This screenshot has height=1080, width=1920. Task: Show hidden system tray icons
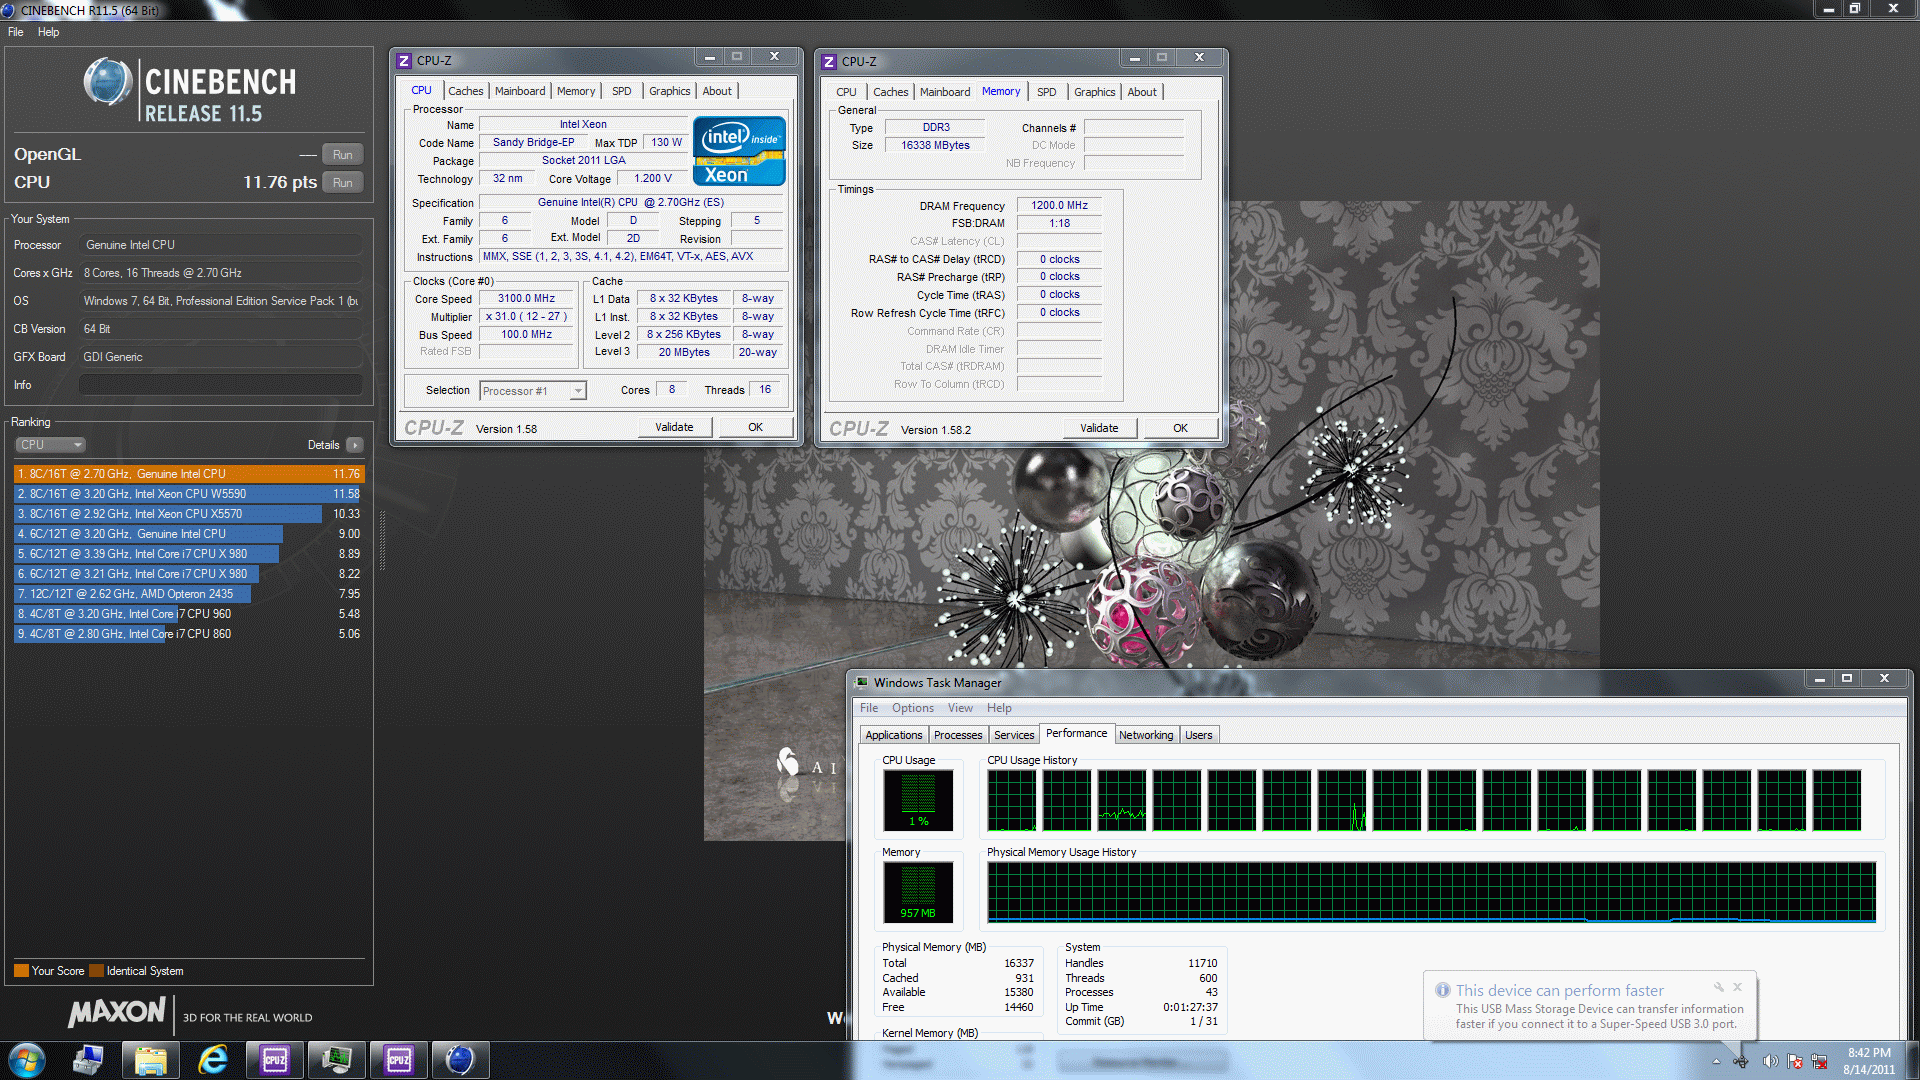(1716, 1061)
